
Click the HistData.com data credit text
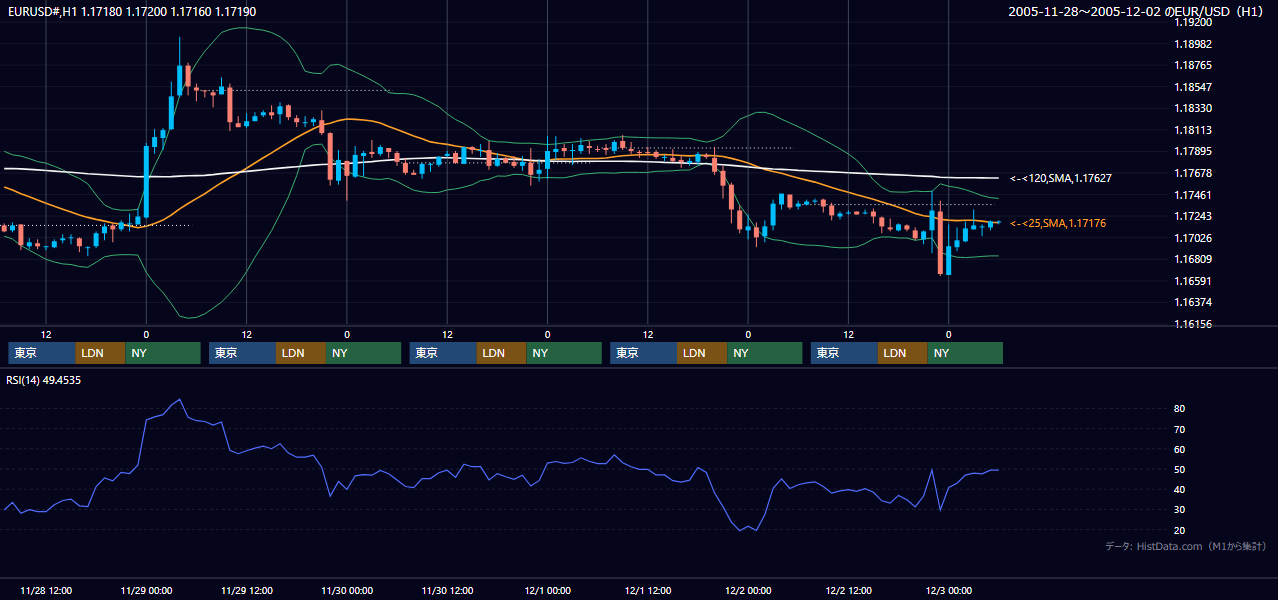[1186, 547]
